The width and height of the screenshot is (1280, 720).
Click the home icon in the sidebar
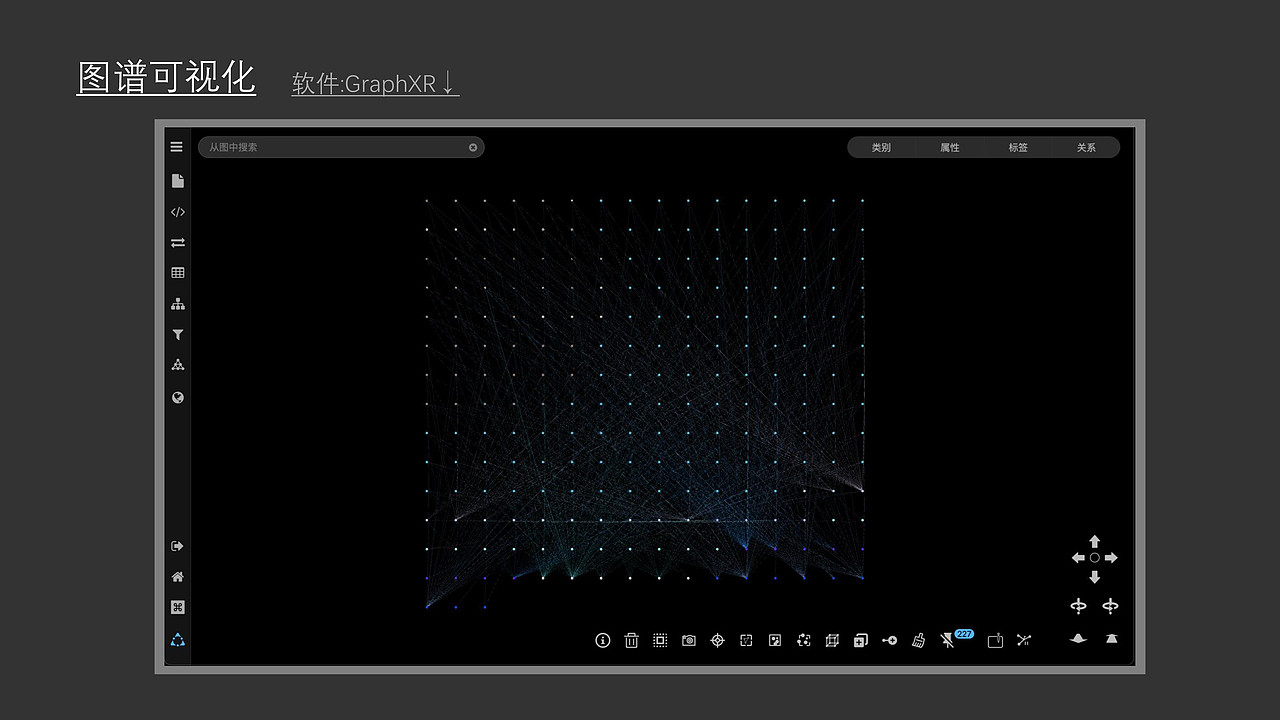177,576
